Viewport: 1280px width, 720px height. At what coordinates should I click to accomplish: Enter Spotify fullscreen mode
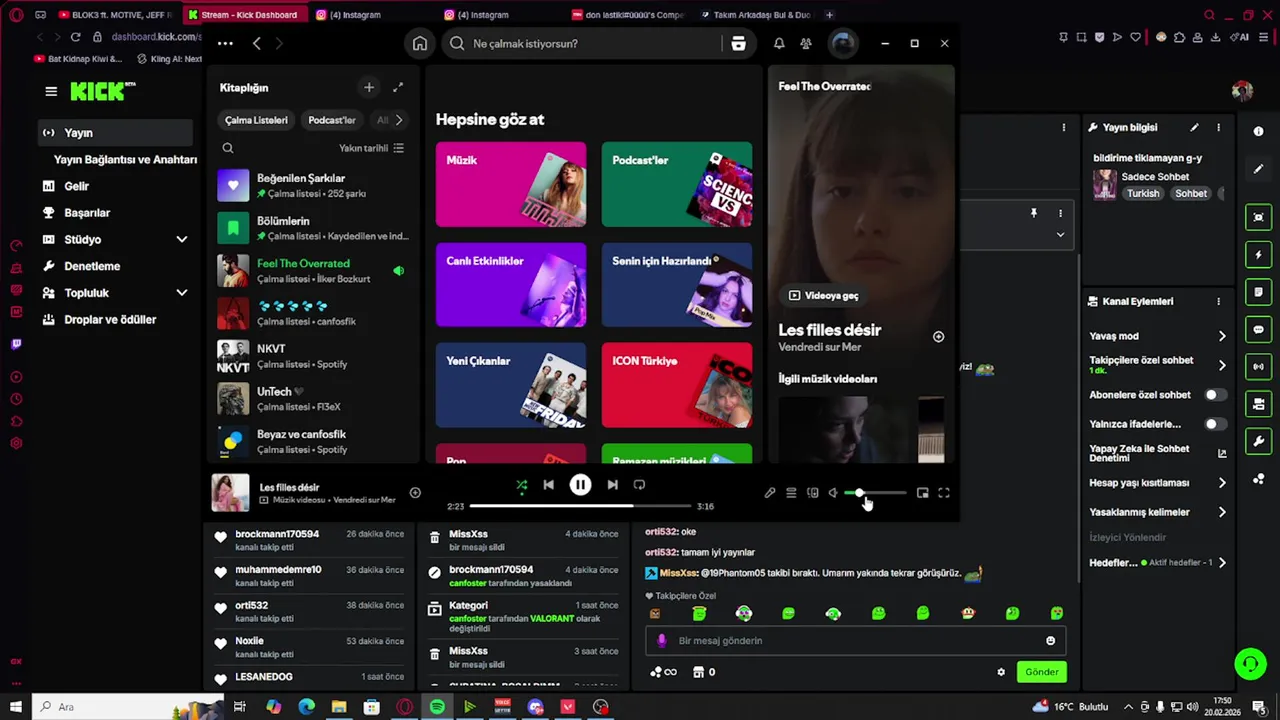pyautogui.click(x=943, y=493)
